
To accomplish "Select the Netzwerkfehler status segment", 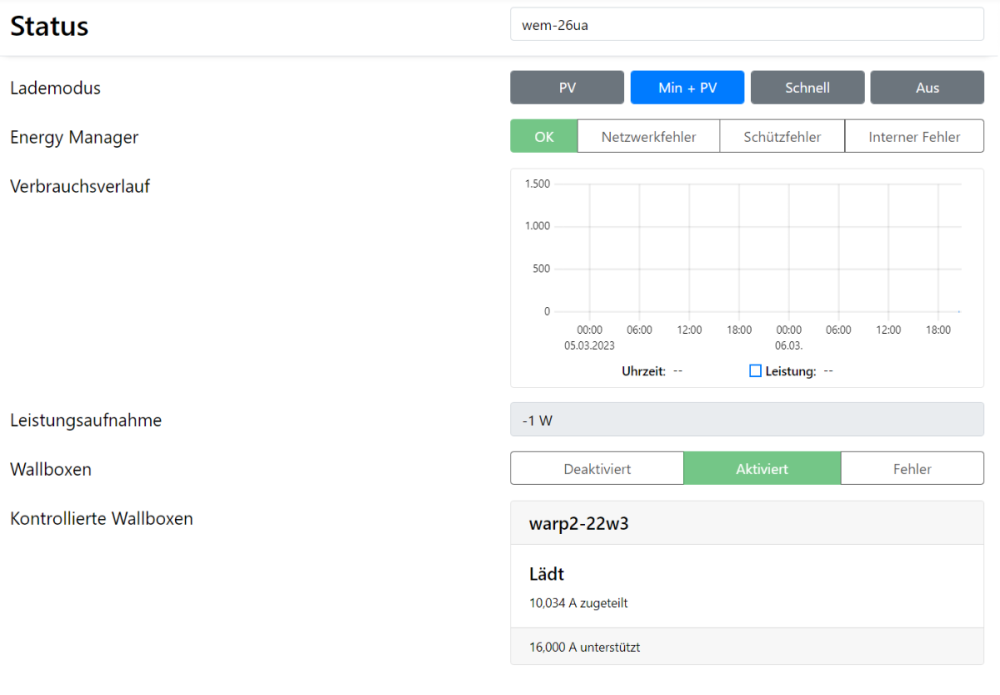I will click(x=648, y=137).
